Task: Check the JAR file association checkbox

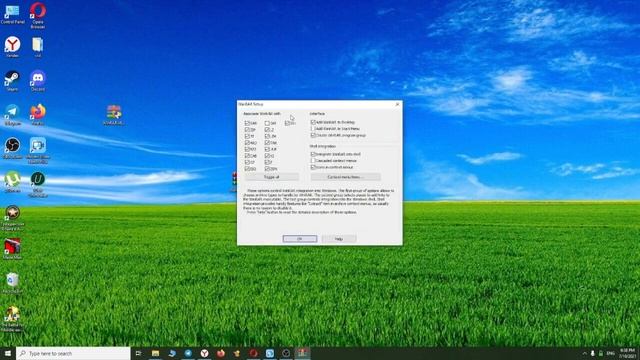Action: click(x=267, y=123)
